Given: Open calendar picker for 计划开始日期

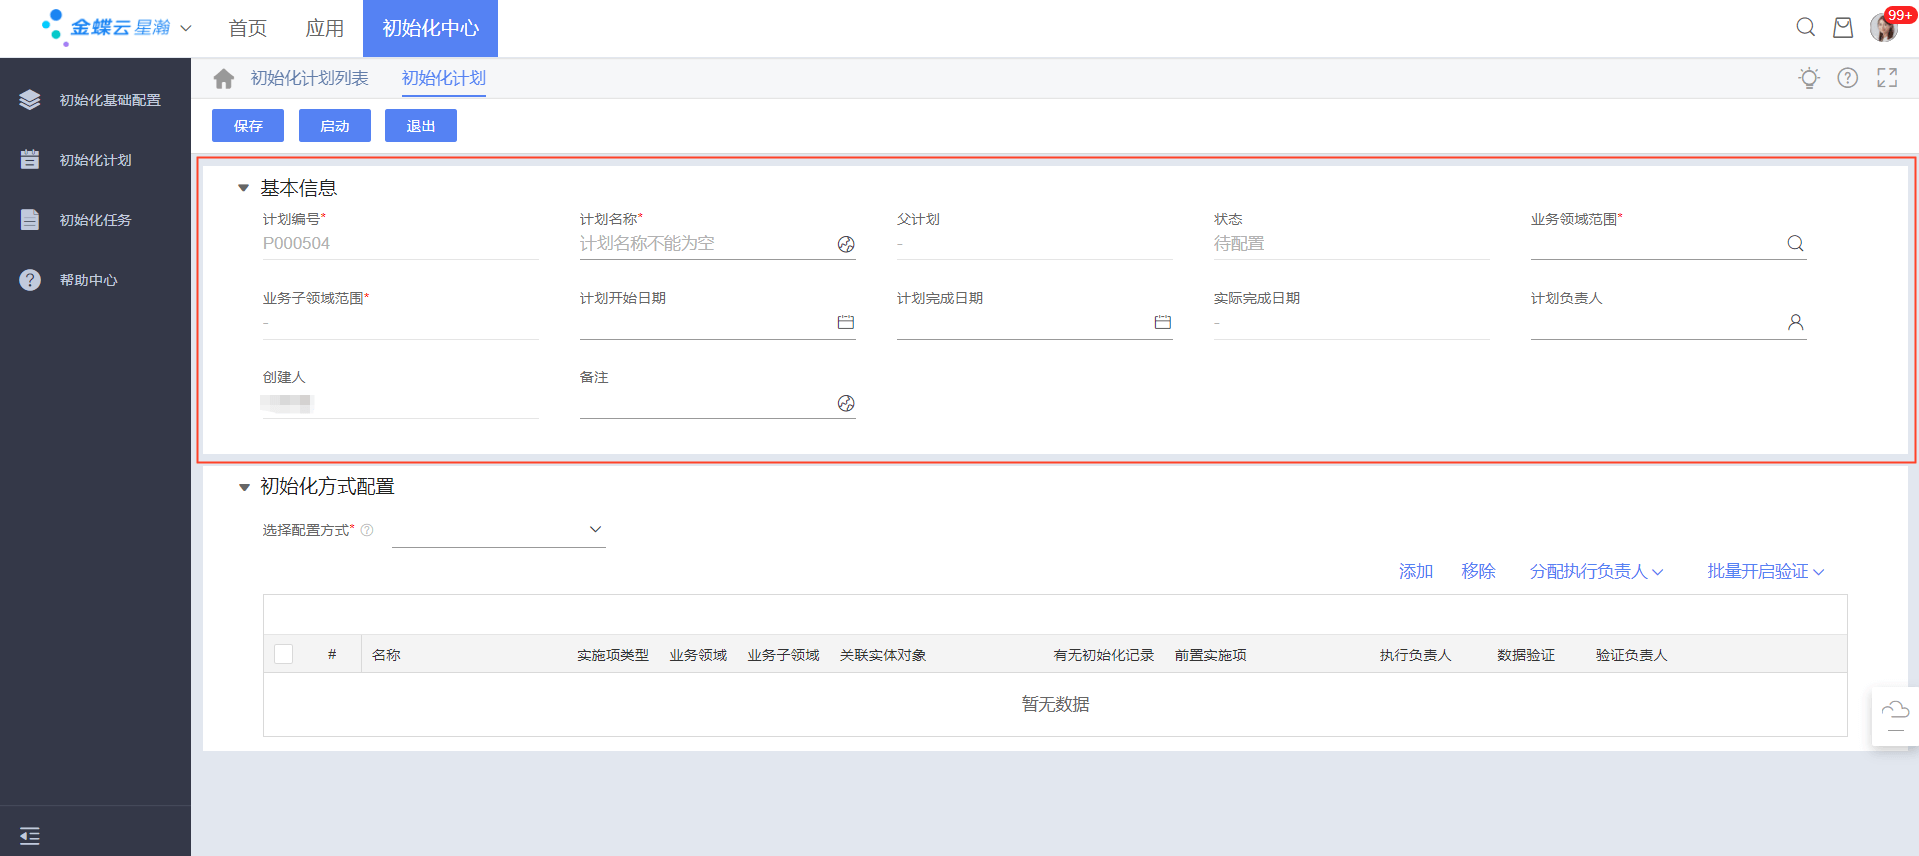Looking at the screenshot, I should pos(845,323).
